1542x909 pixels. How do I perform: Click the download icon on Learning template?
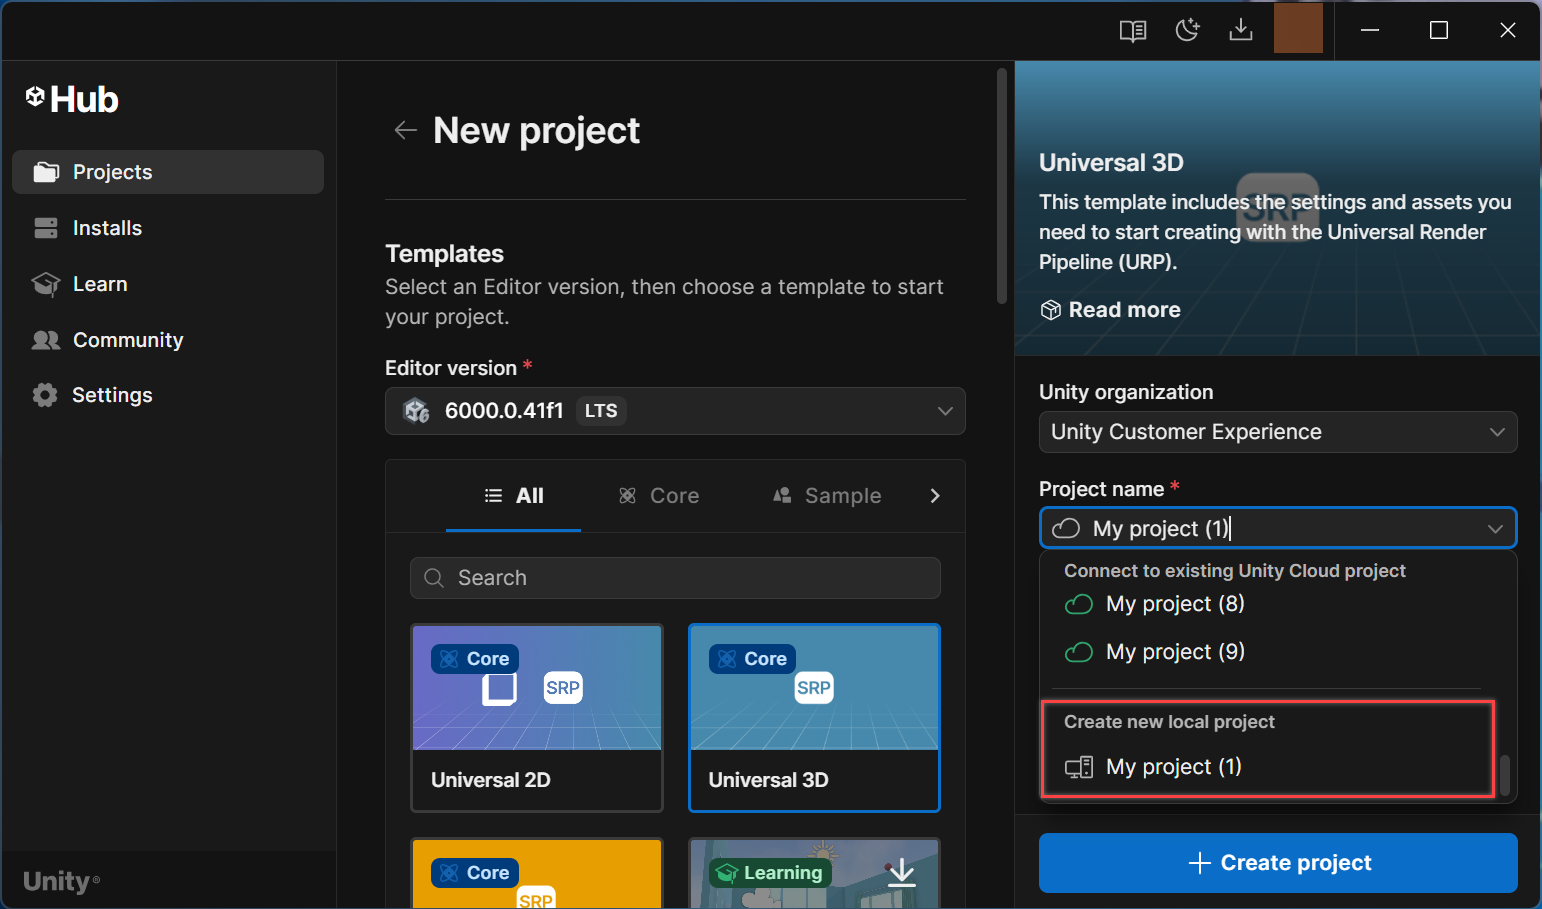[901, 872]
